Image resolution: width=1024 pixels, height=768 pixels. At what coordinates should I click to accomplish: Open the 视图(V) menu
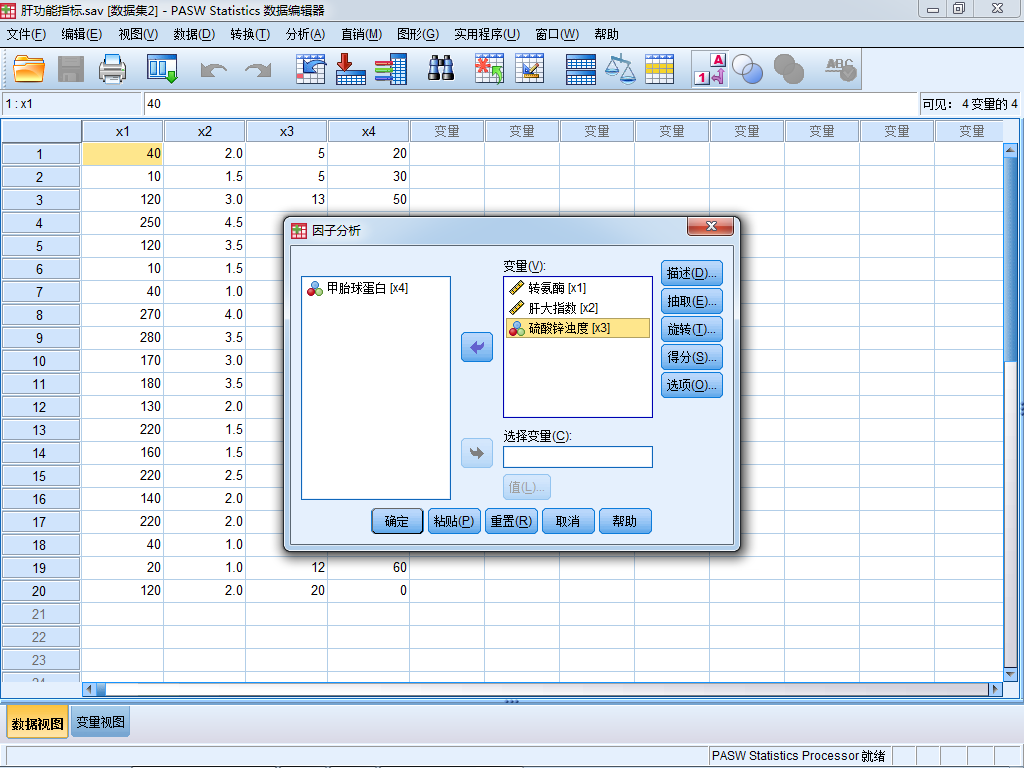coord(138,35)
